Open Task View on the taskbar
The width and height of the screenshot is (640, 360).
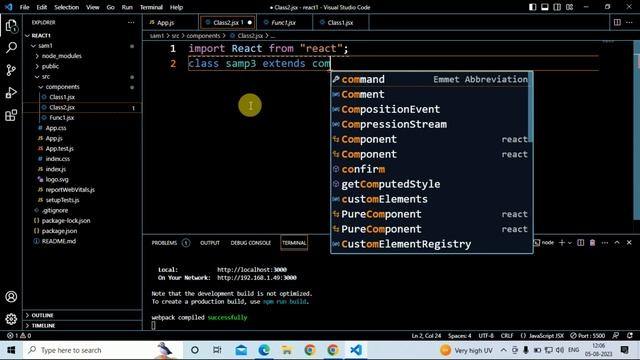[x=218, y=350]
